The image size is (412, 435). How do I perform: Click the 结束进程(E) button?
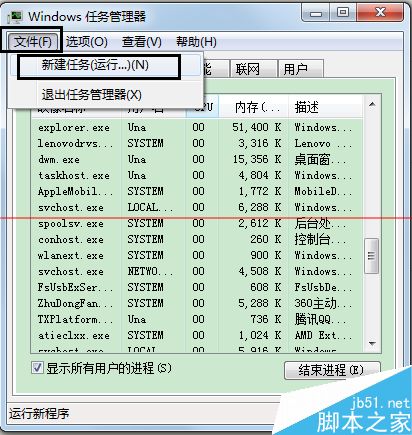point(332,370)
